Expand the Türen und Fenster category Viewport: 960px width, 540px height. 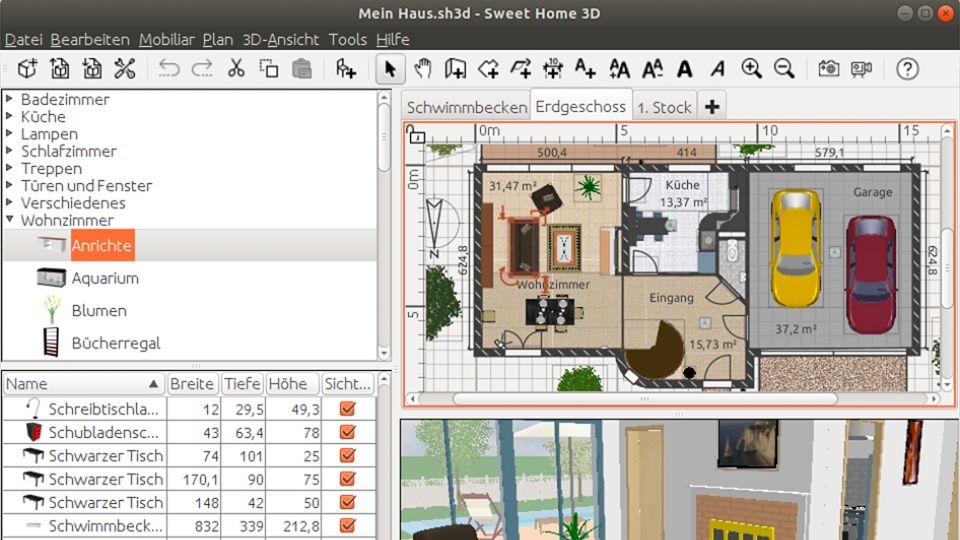9,184
